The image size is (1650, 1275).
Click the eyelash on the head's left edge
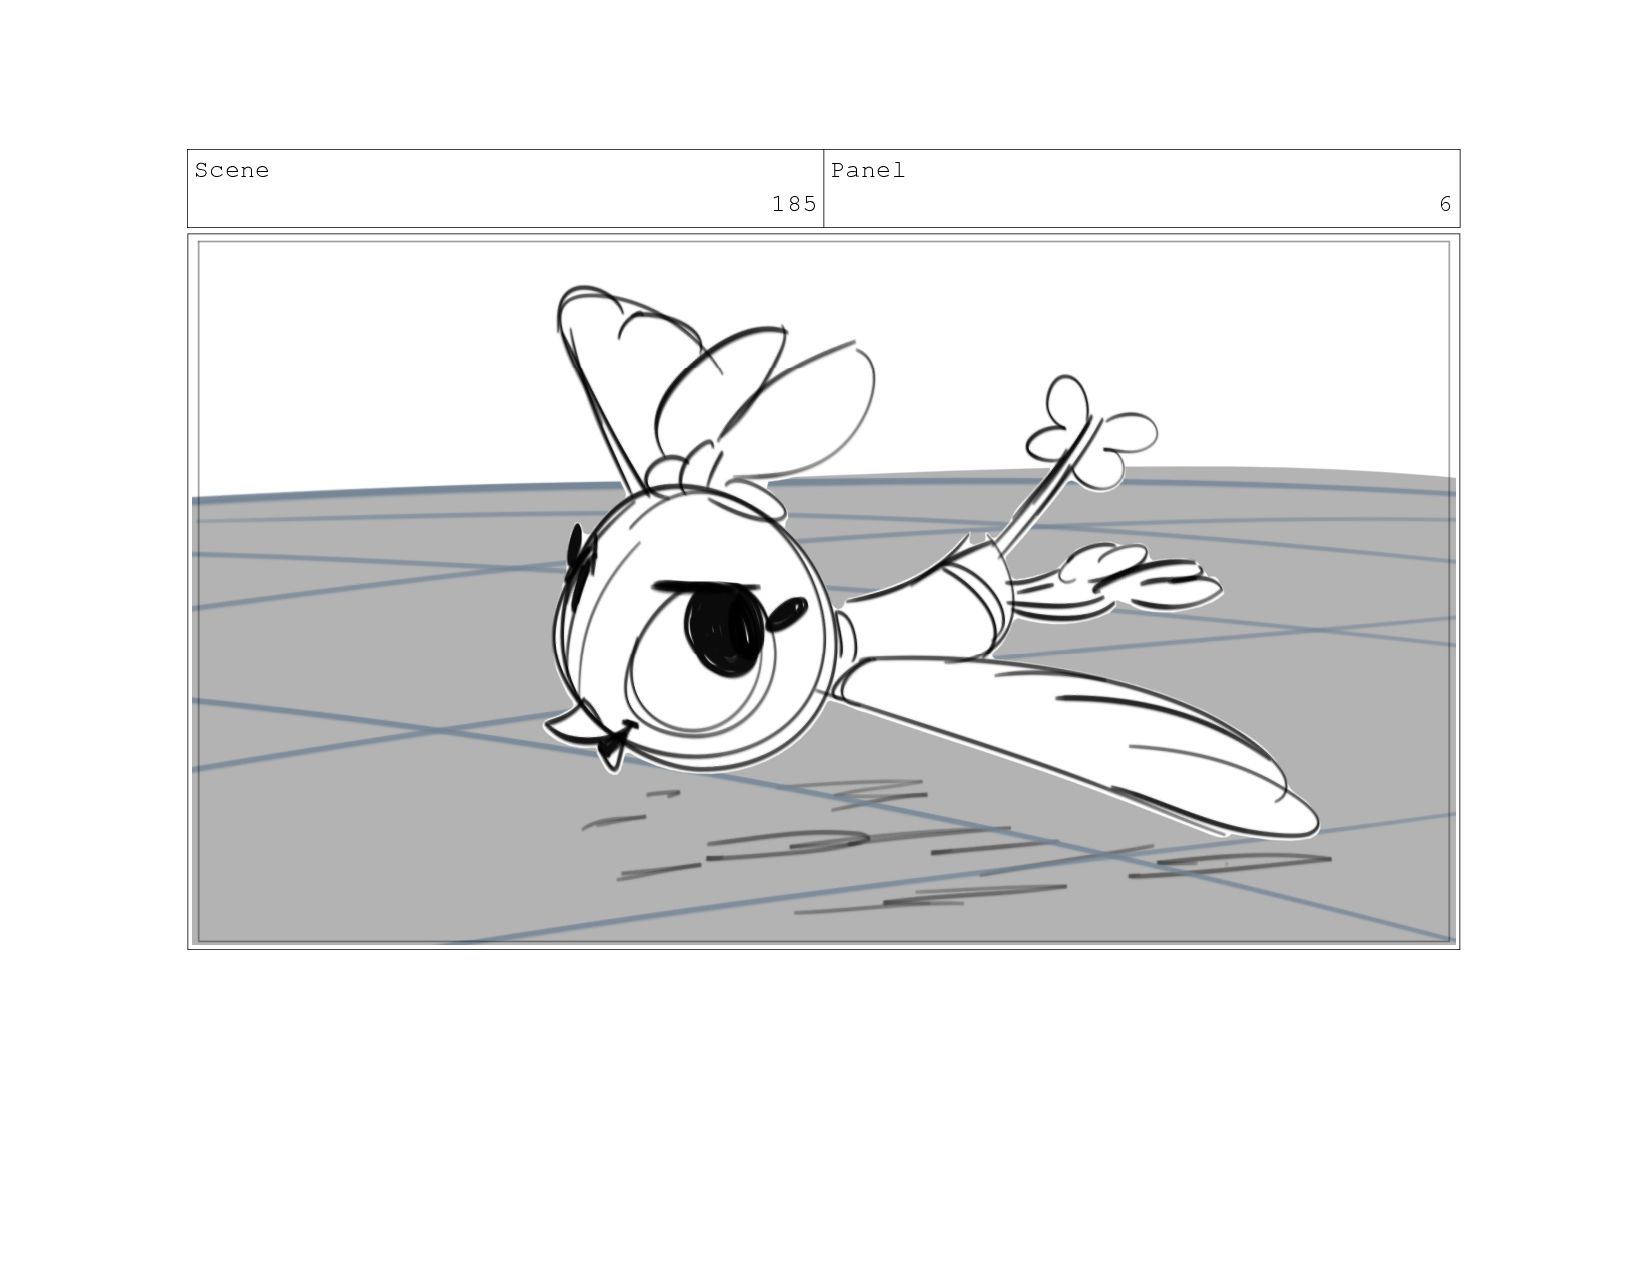[575, 550]
